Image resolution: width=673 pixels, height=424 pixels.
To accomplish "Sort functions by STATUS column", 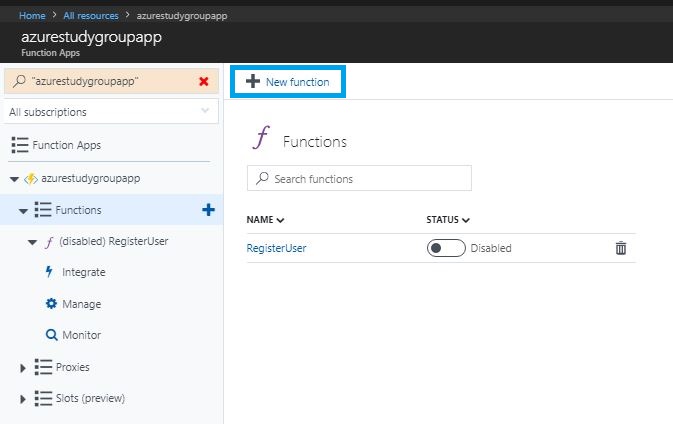I will tap(448, 220).
